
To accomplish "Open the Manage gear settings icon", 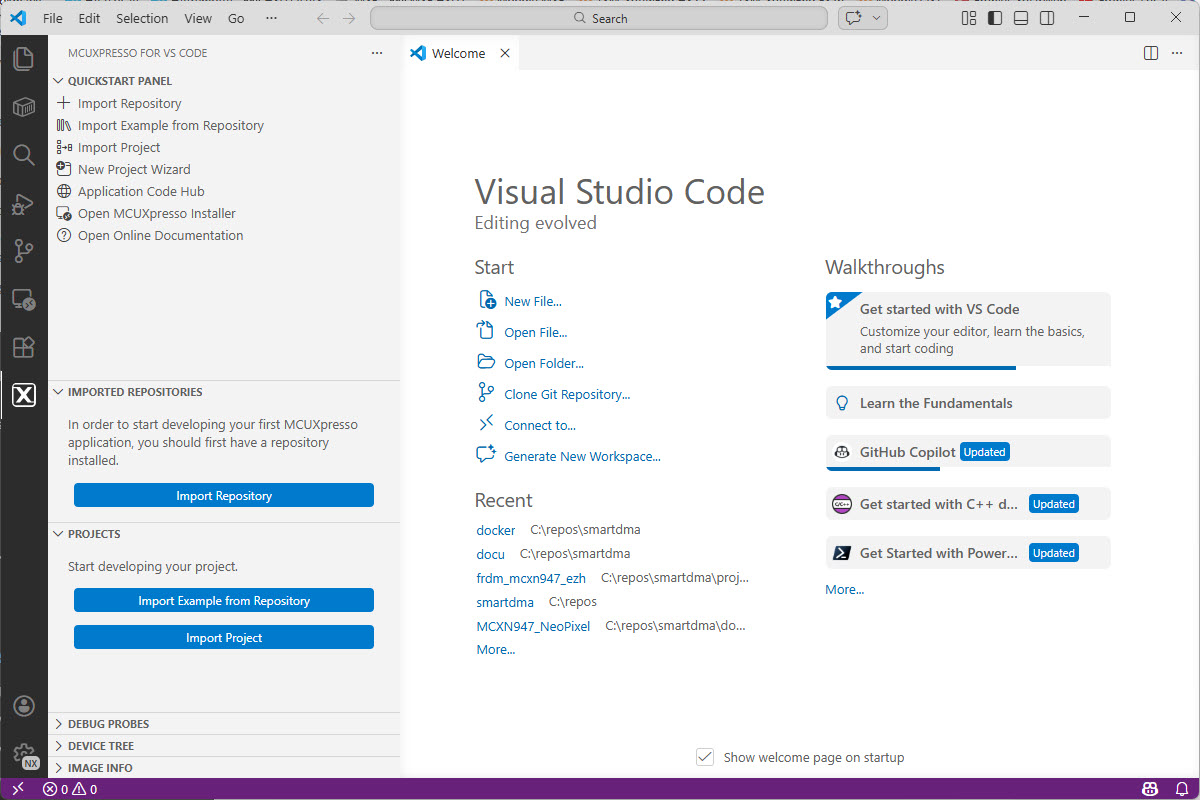I will coord(23,755).
